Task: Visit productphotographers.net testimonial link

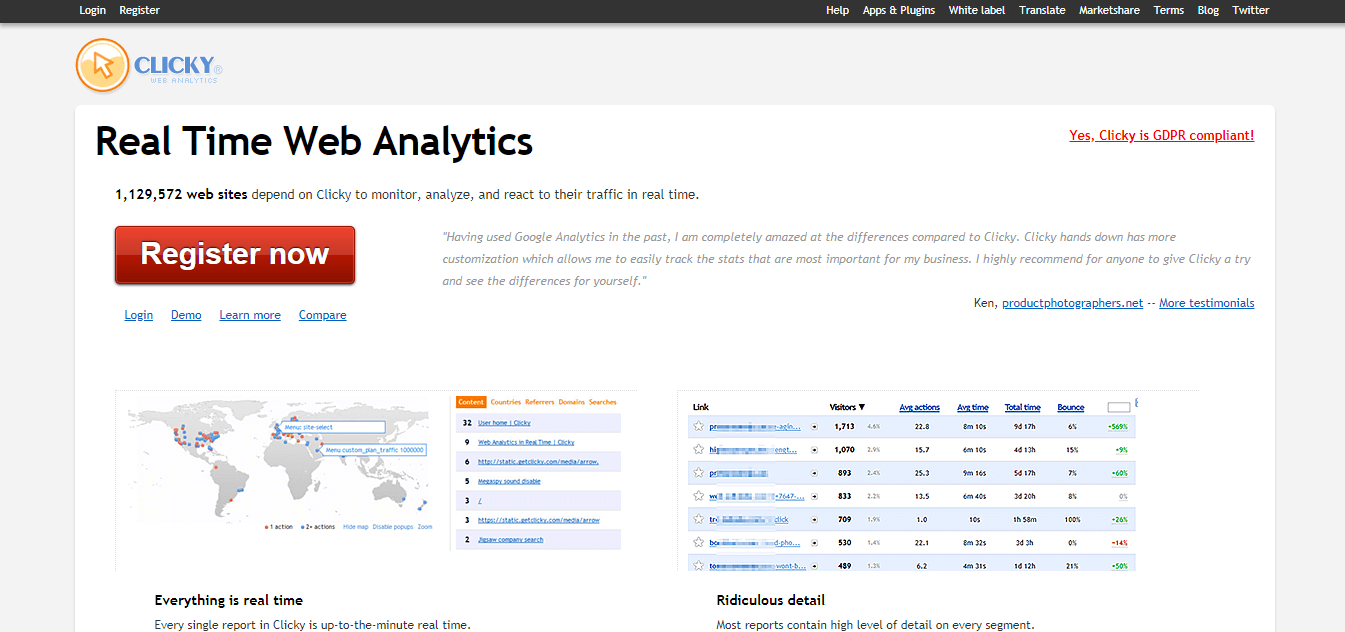Action: 1072,303
